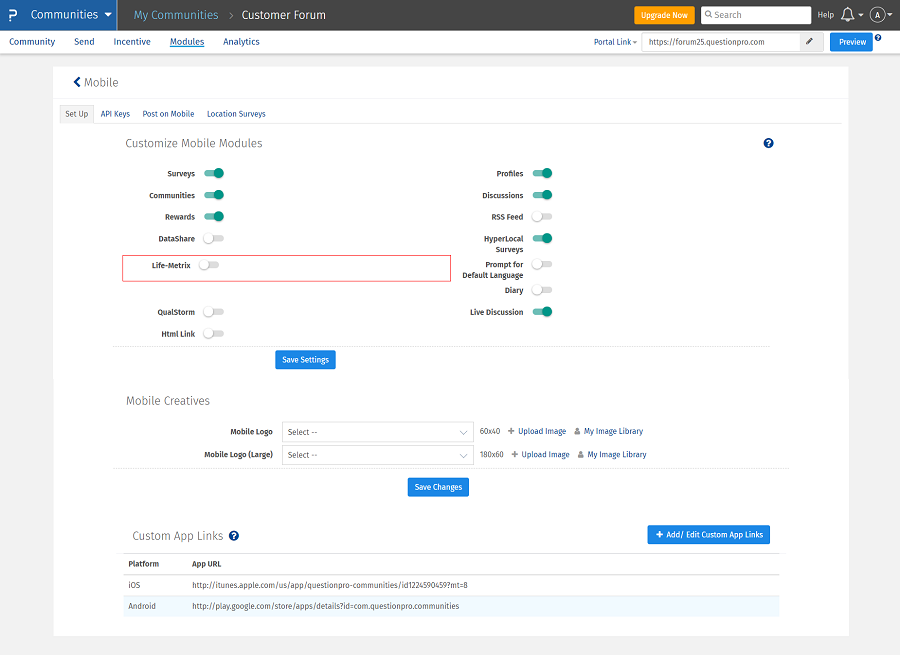Toggle the Communities module switch
The width and height of the screenshot is (900, 655).
214,195
